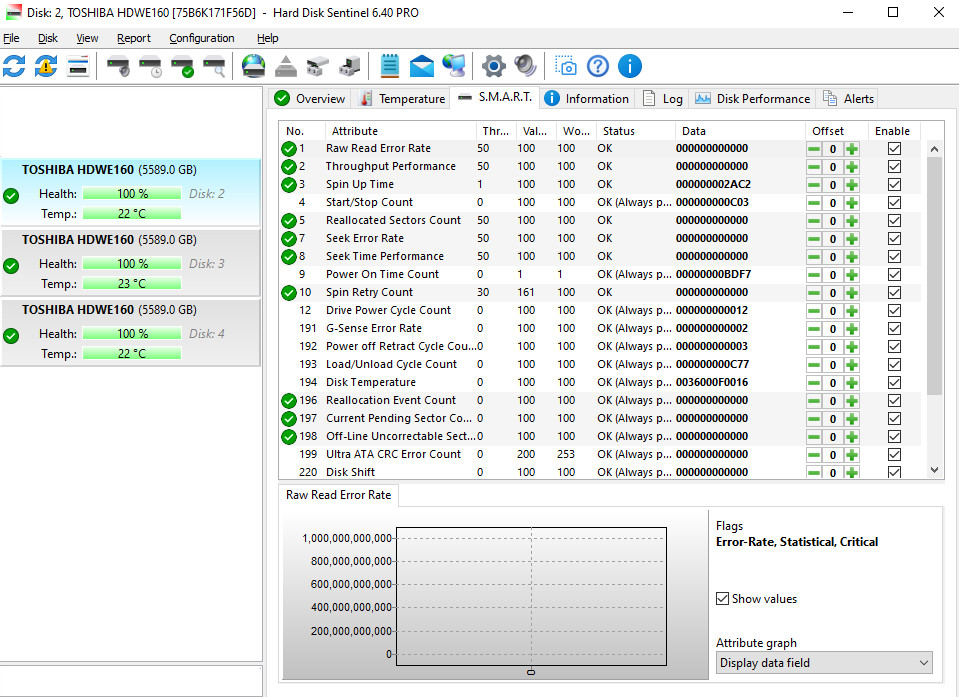
Task: Toggle Enable checkbox for Load/Unload Cycle Count
Action: 894,364
